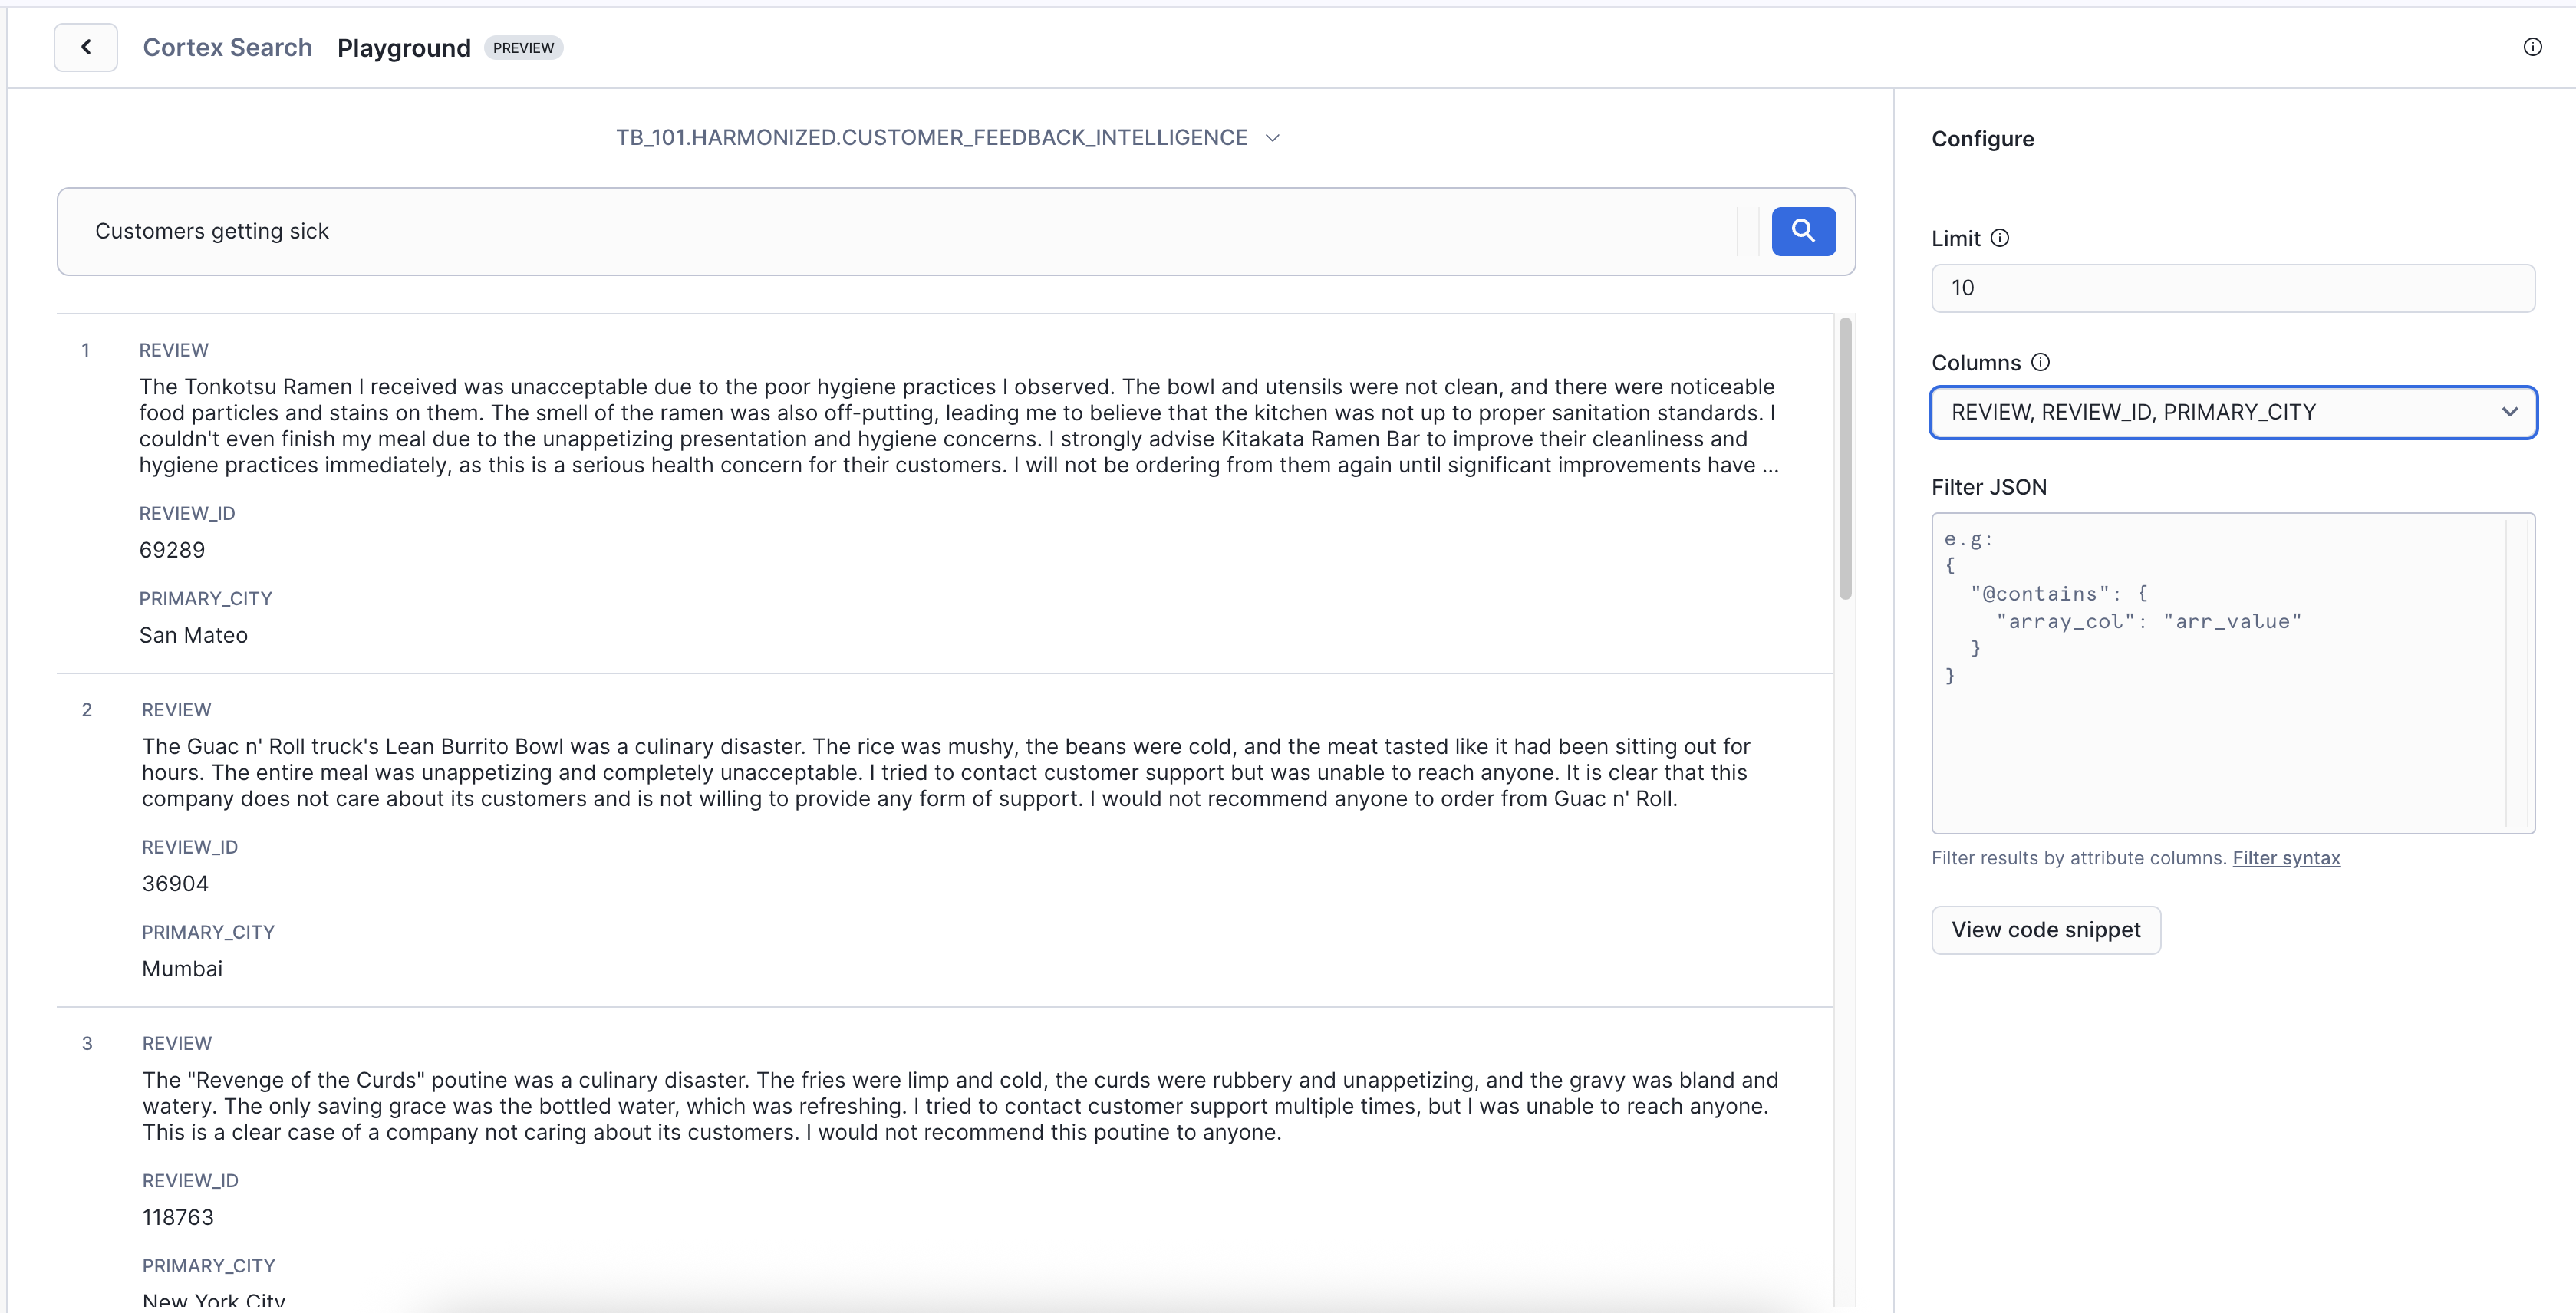Viewport: 2576px width, 1313px height.
Task: Open the Filter syntax link
Action: 2285,858
